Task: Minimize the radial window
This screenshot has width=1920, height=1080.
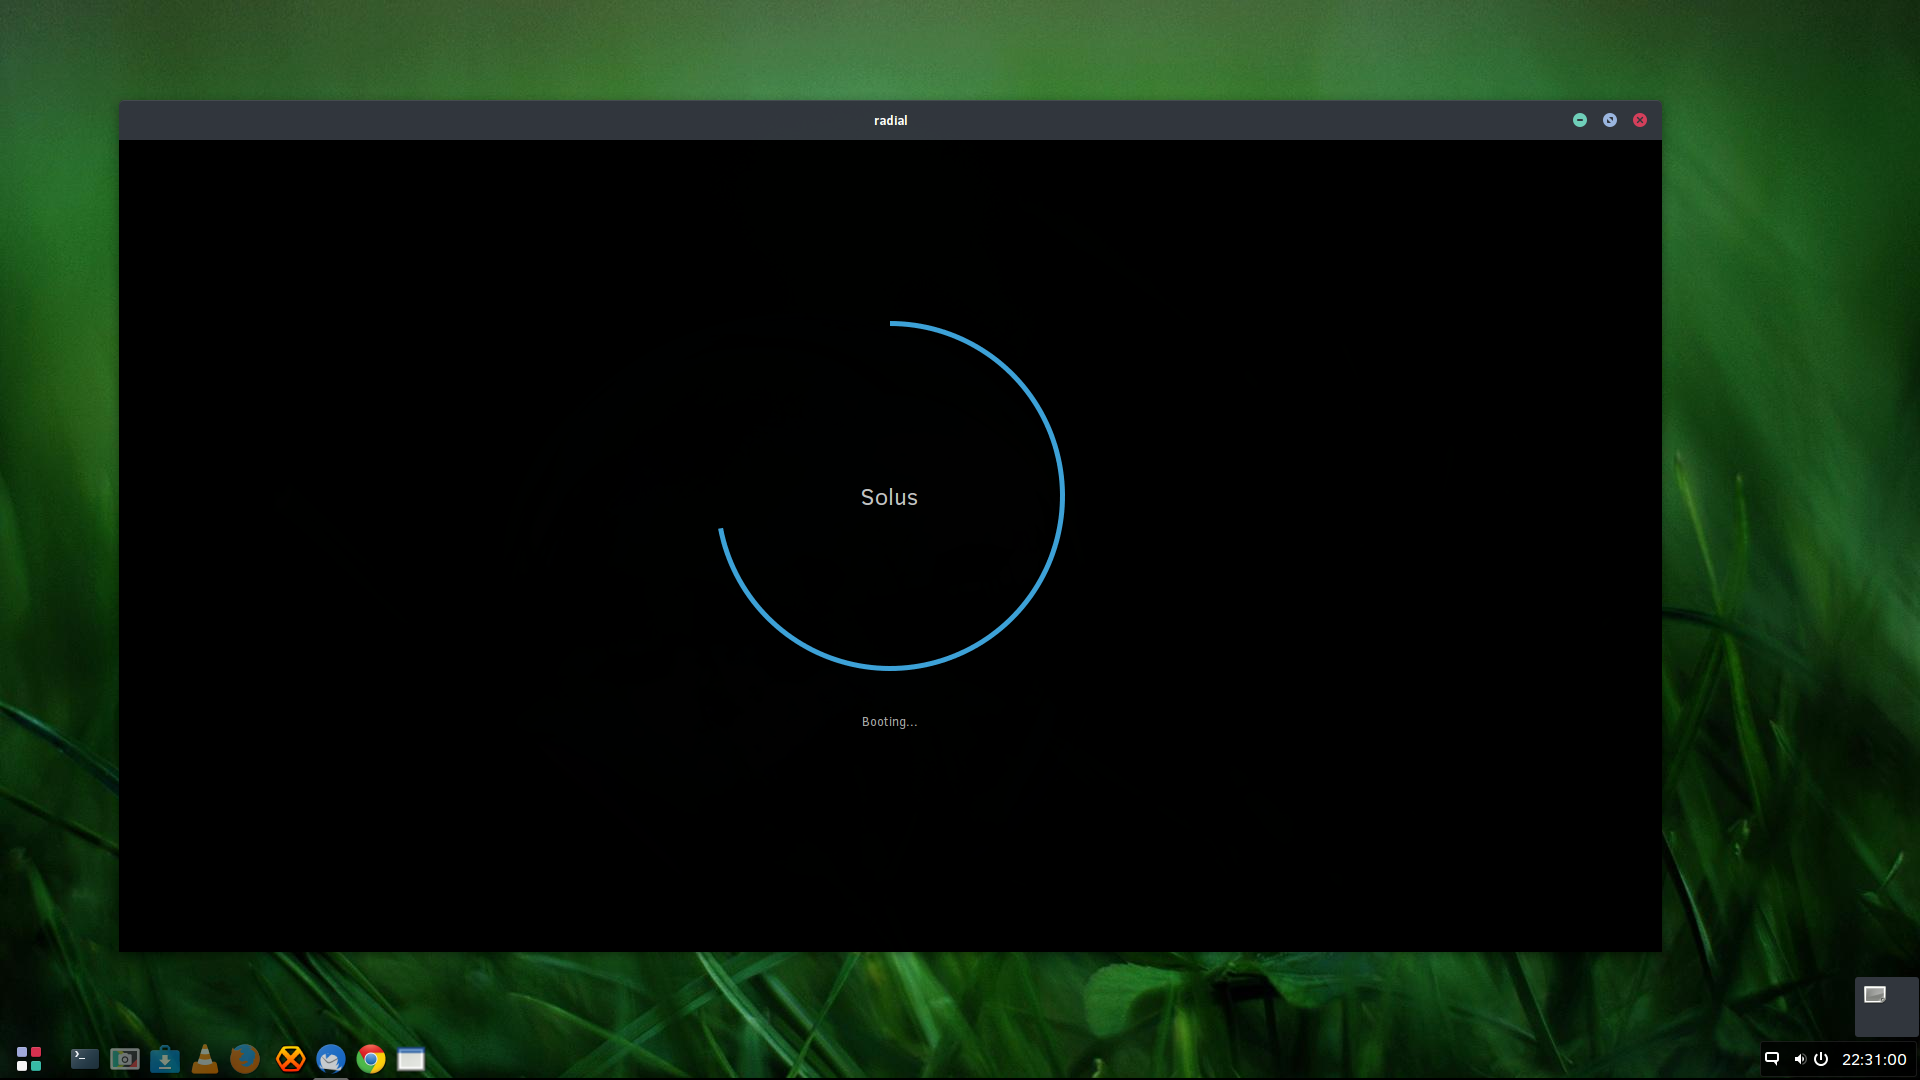Action: 1580,120
